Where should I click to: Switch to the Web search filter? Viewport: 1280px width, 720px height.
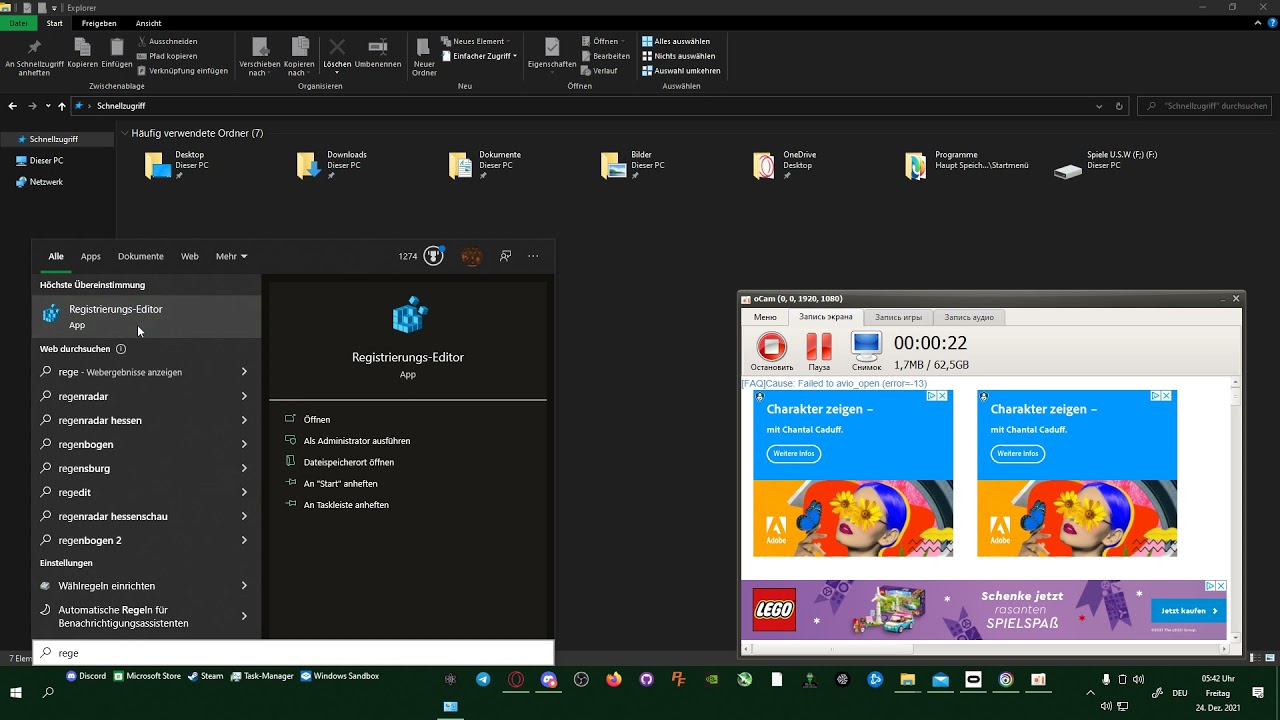[189, 256]
